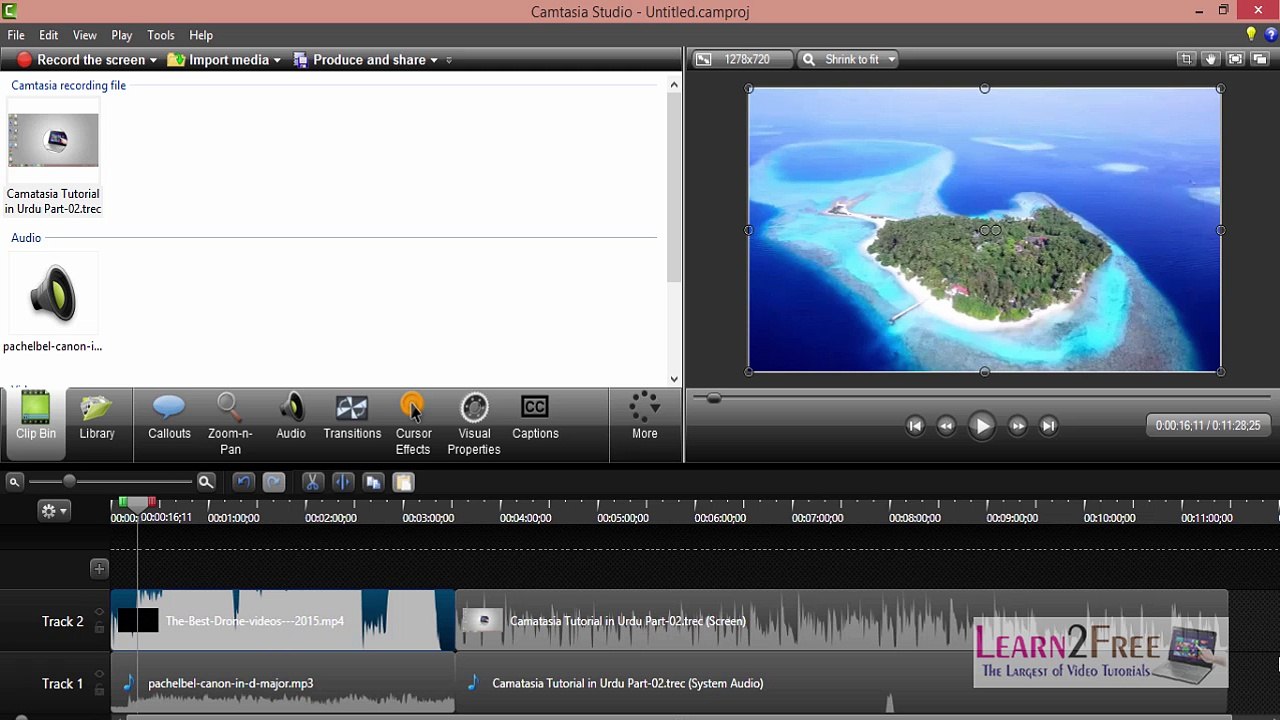Expand Import media dropdown arrow
The width and height of the screenshot is (1280, 720).
(277, 60)
